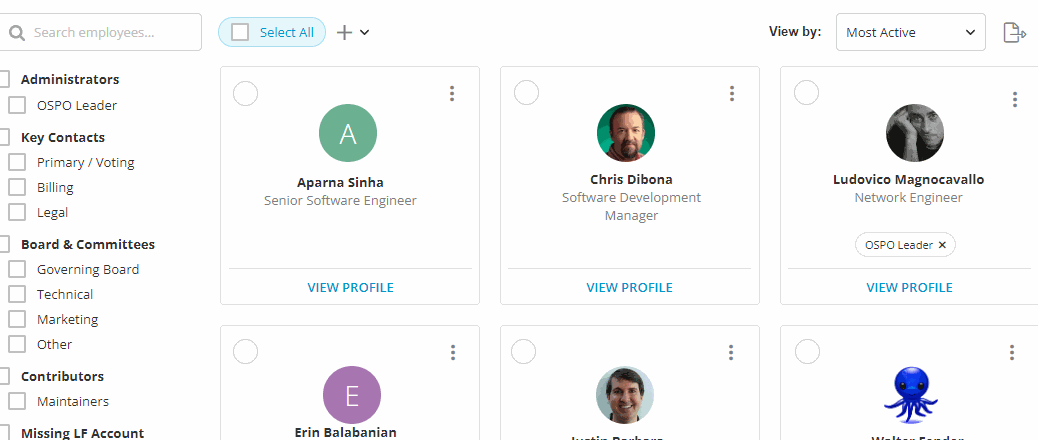Select Aparna Sinha's card radio circle

tap(245, 93)
